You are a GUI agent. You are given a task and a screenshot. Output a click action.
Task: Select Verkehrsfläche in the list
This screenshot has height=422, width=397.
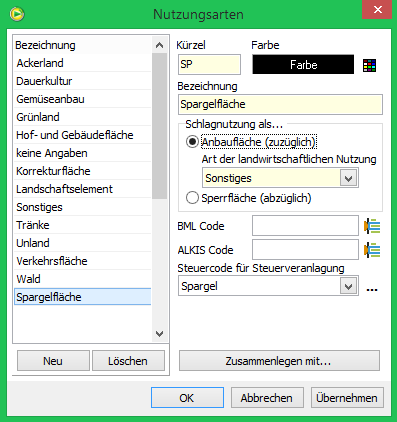pyautogui.click(x=82, y=261)
